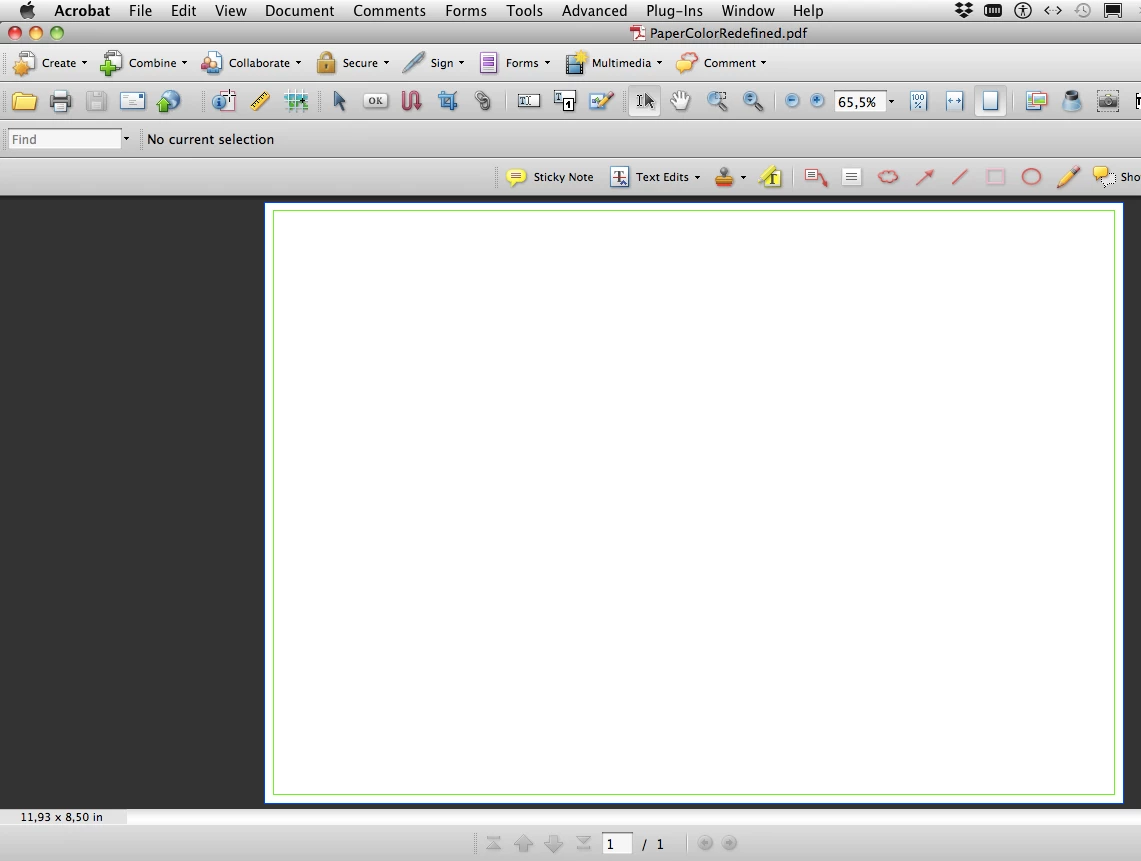This screenshot has width=1141, height=861.
Task: Select the Highlight Text tool
Action: point(771,177)
